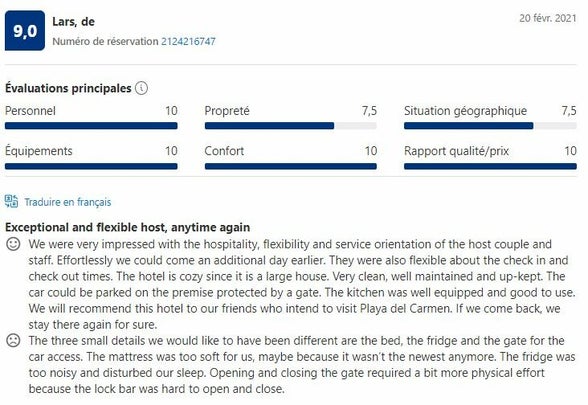Click the review date 20 févr. 2021
The image size is (588, 405).
coord(548,18)
